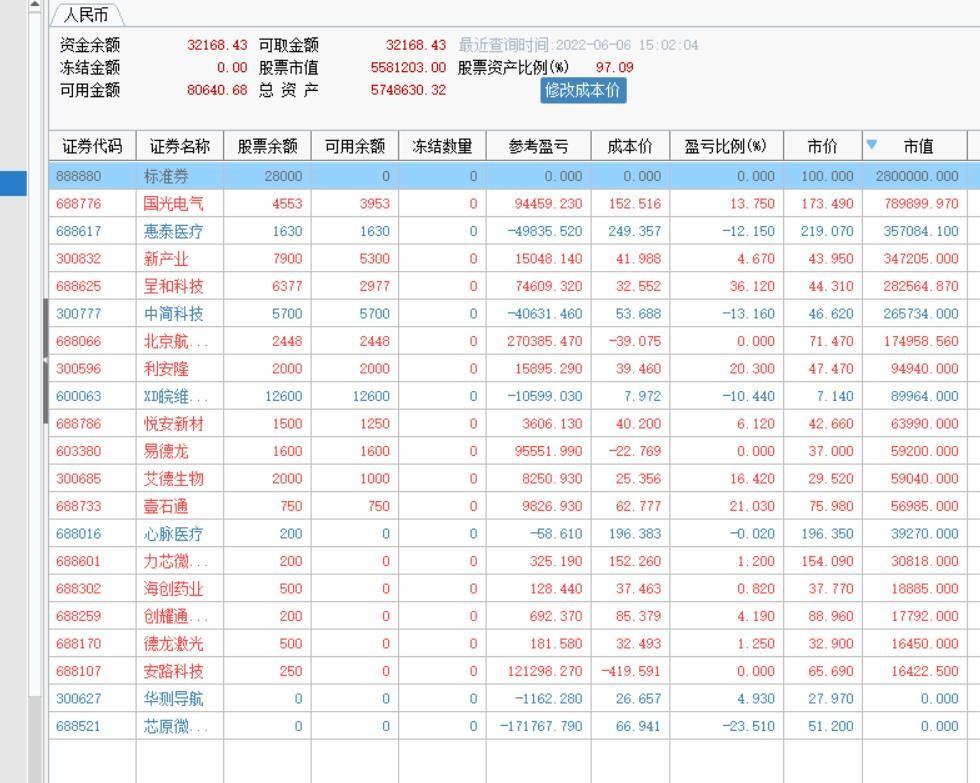Click 总资产 value 5748630.32
This screenshot has width=980, height=783.
408,90
